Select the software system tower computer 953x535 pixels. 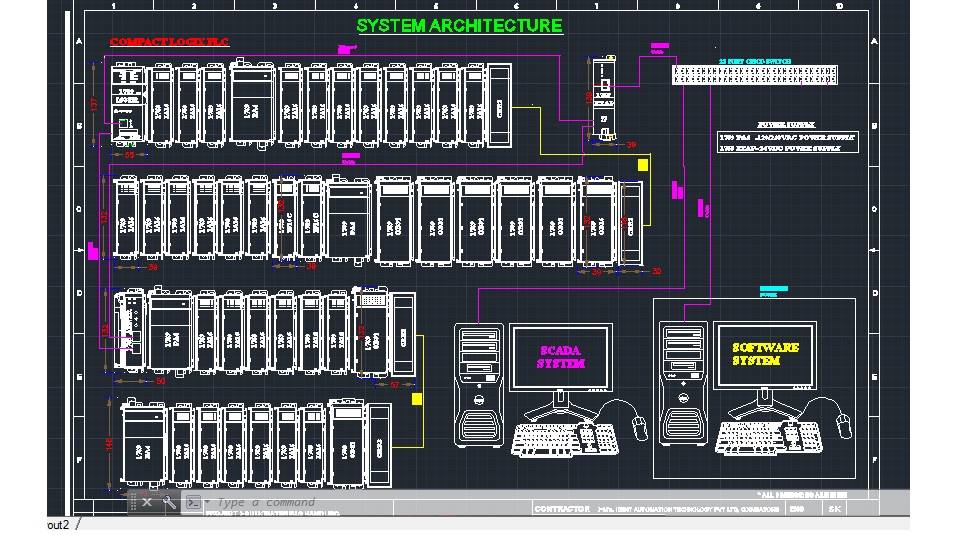[x=684, y=383]
